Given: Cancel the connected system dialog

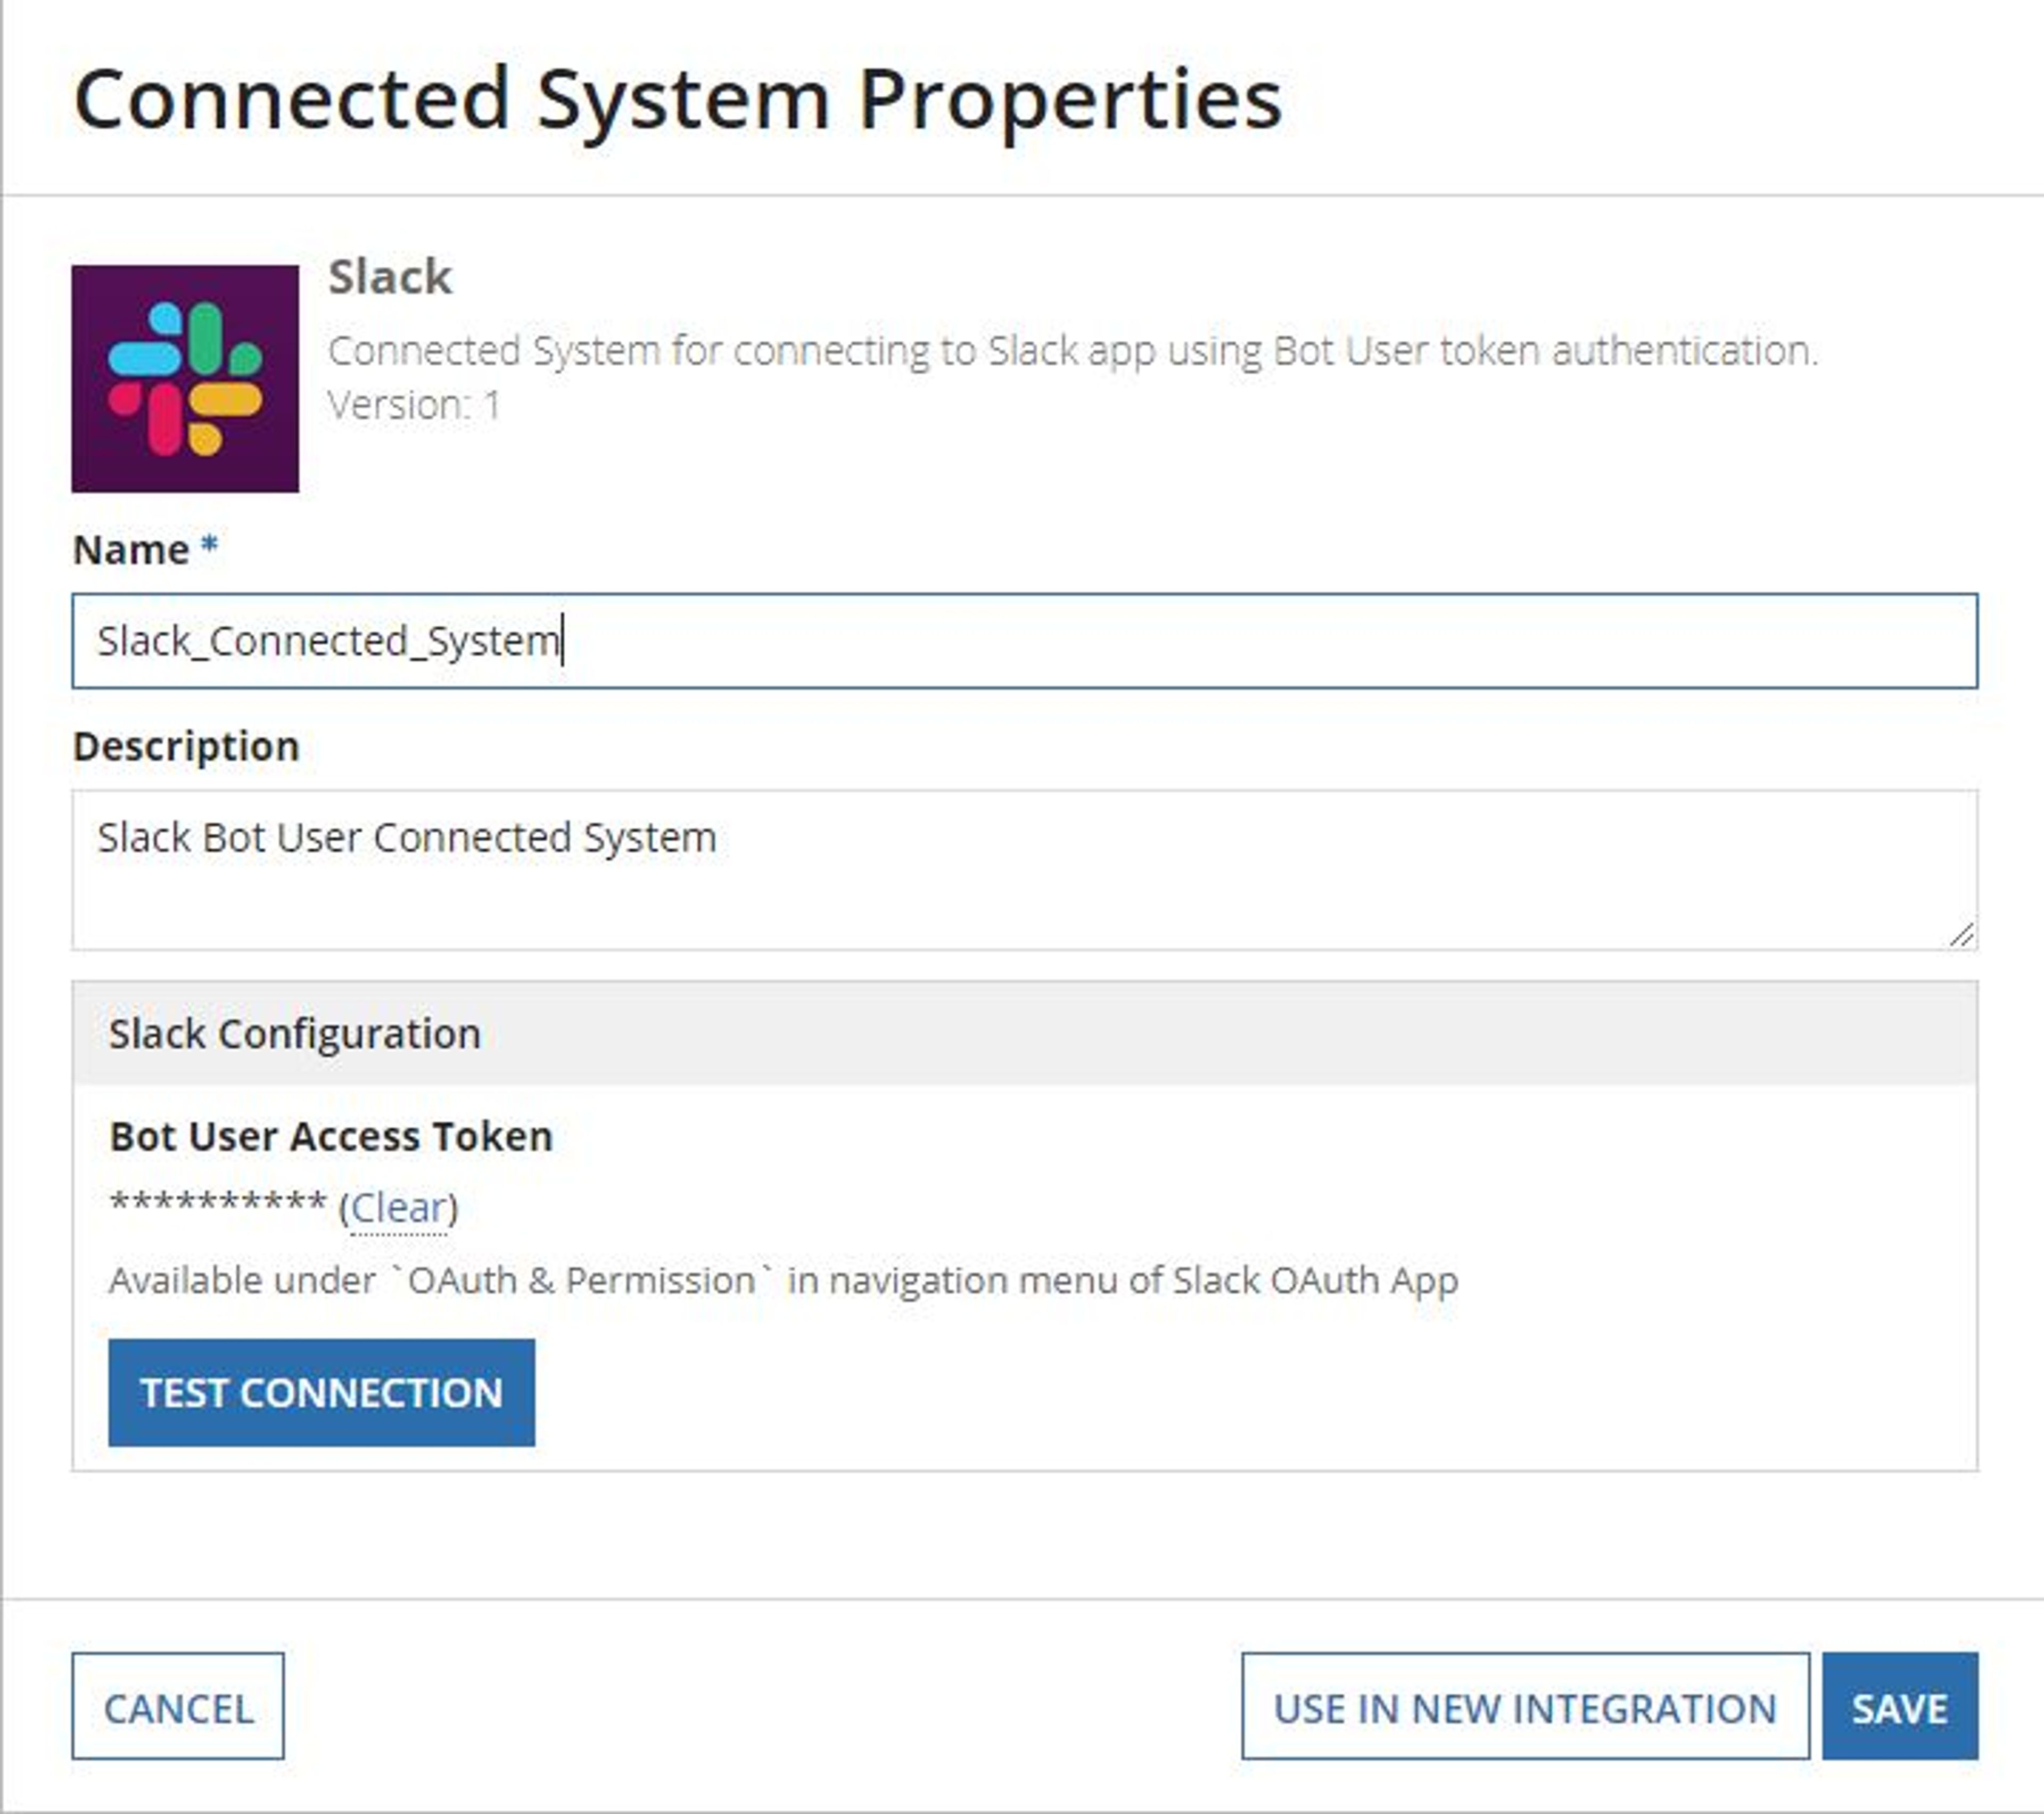Looking at the screenshot, I should [178, 1707].
